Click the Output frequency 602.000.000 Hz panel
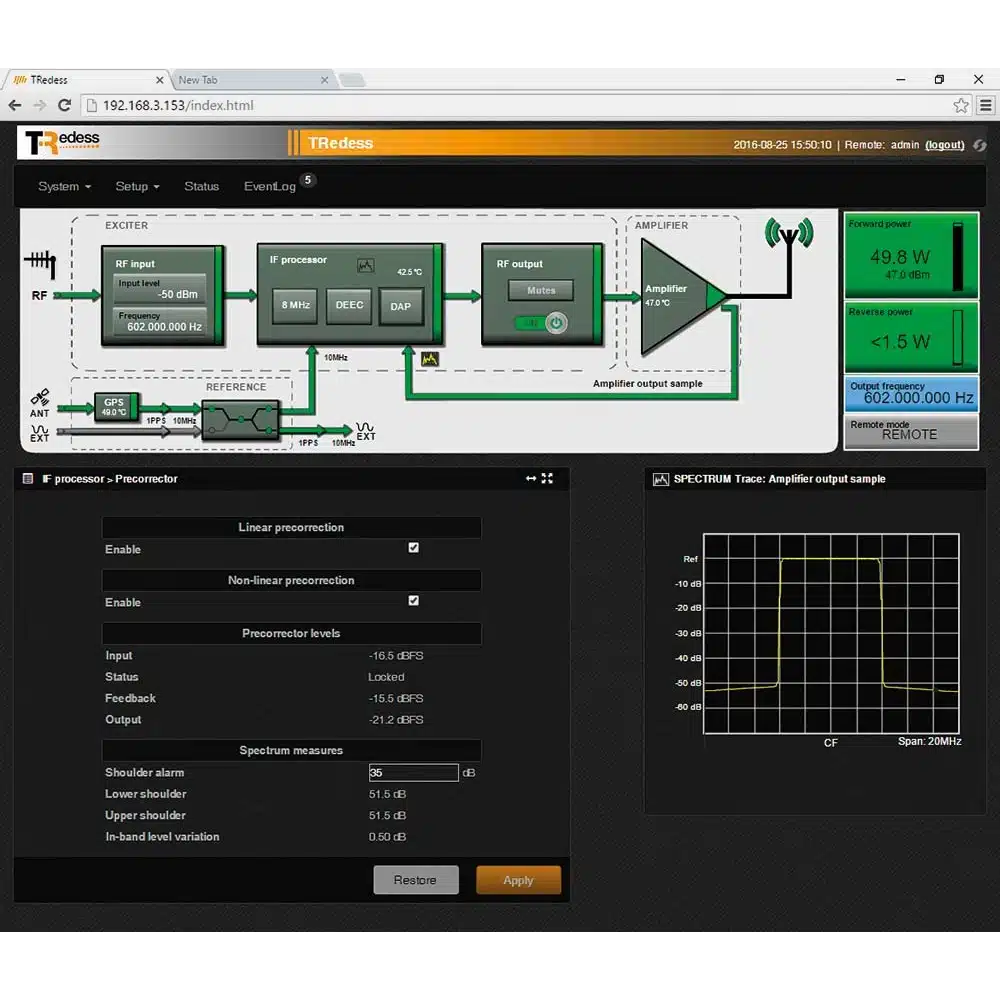Image resolution: width=1000 pixels, height=1000 pixels. click(x=911, y=393)
